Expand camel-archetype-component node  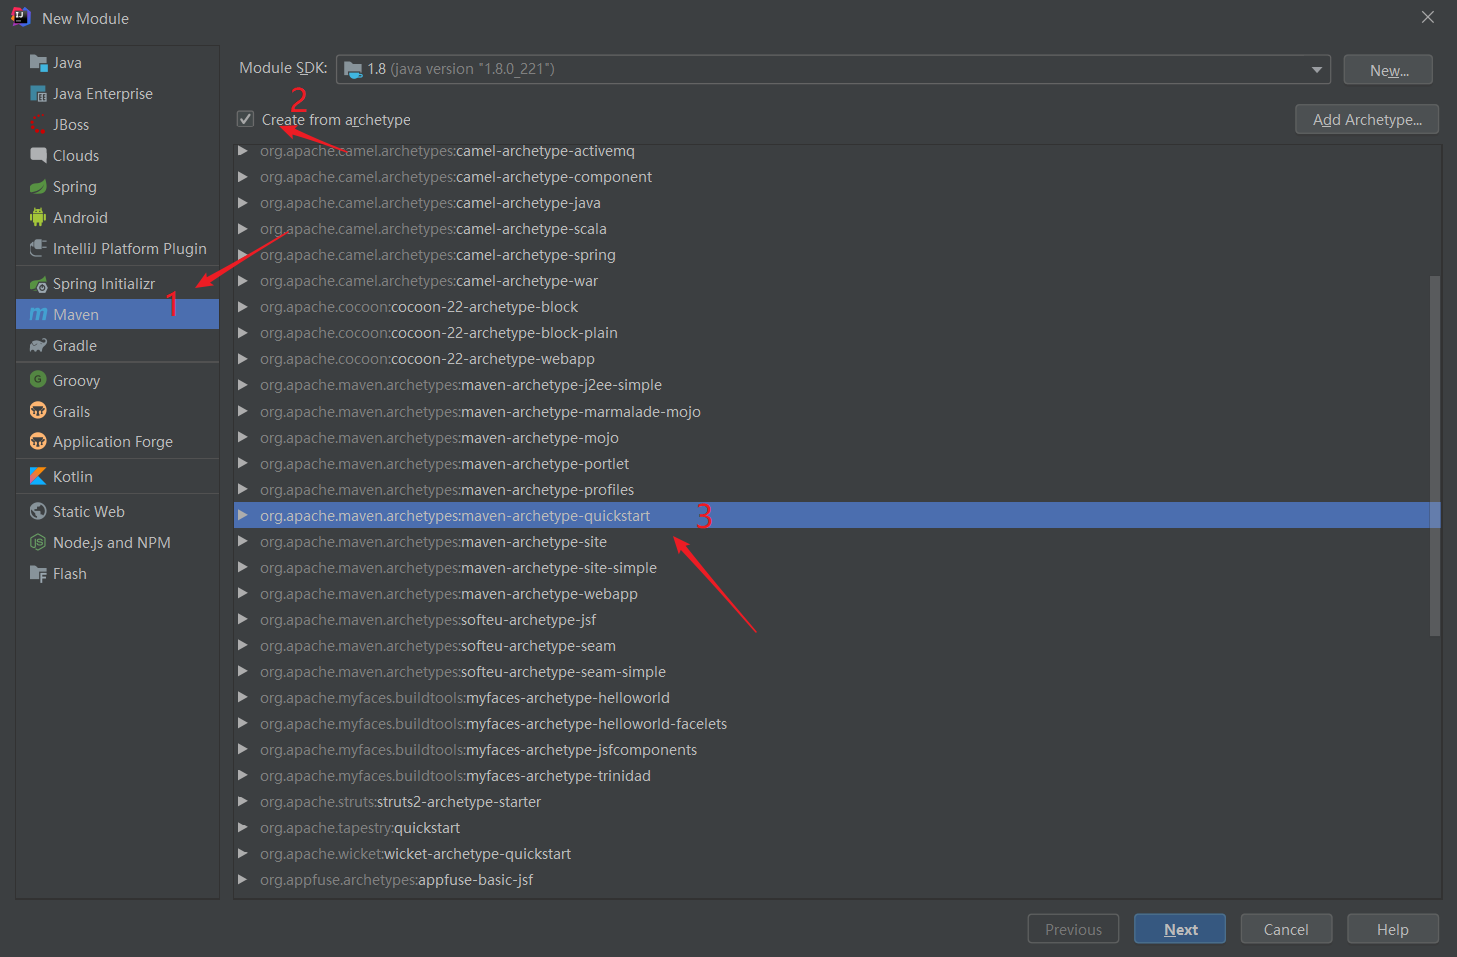[x=242, y=177]
